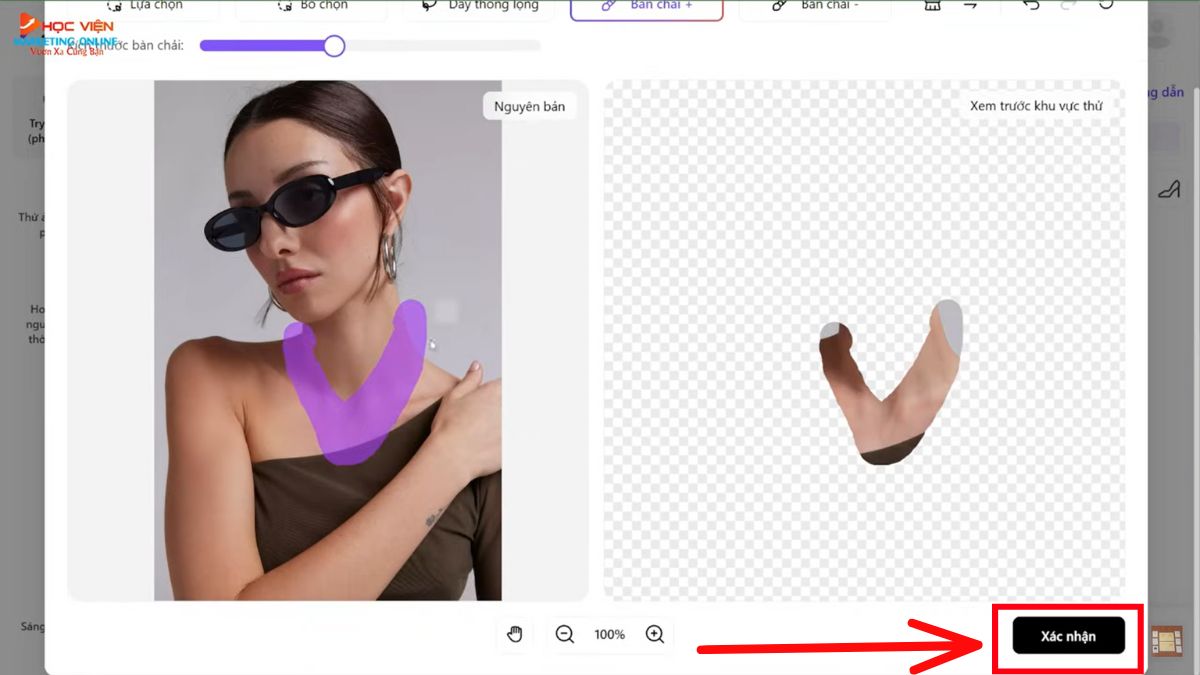Image resolution: width=1200 pixels, height=675 pixels.
Task: Reset the selection with circular arrow icon
Action: 1106,6
